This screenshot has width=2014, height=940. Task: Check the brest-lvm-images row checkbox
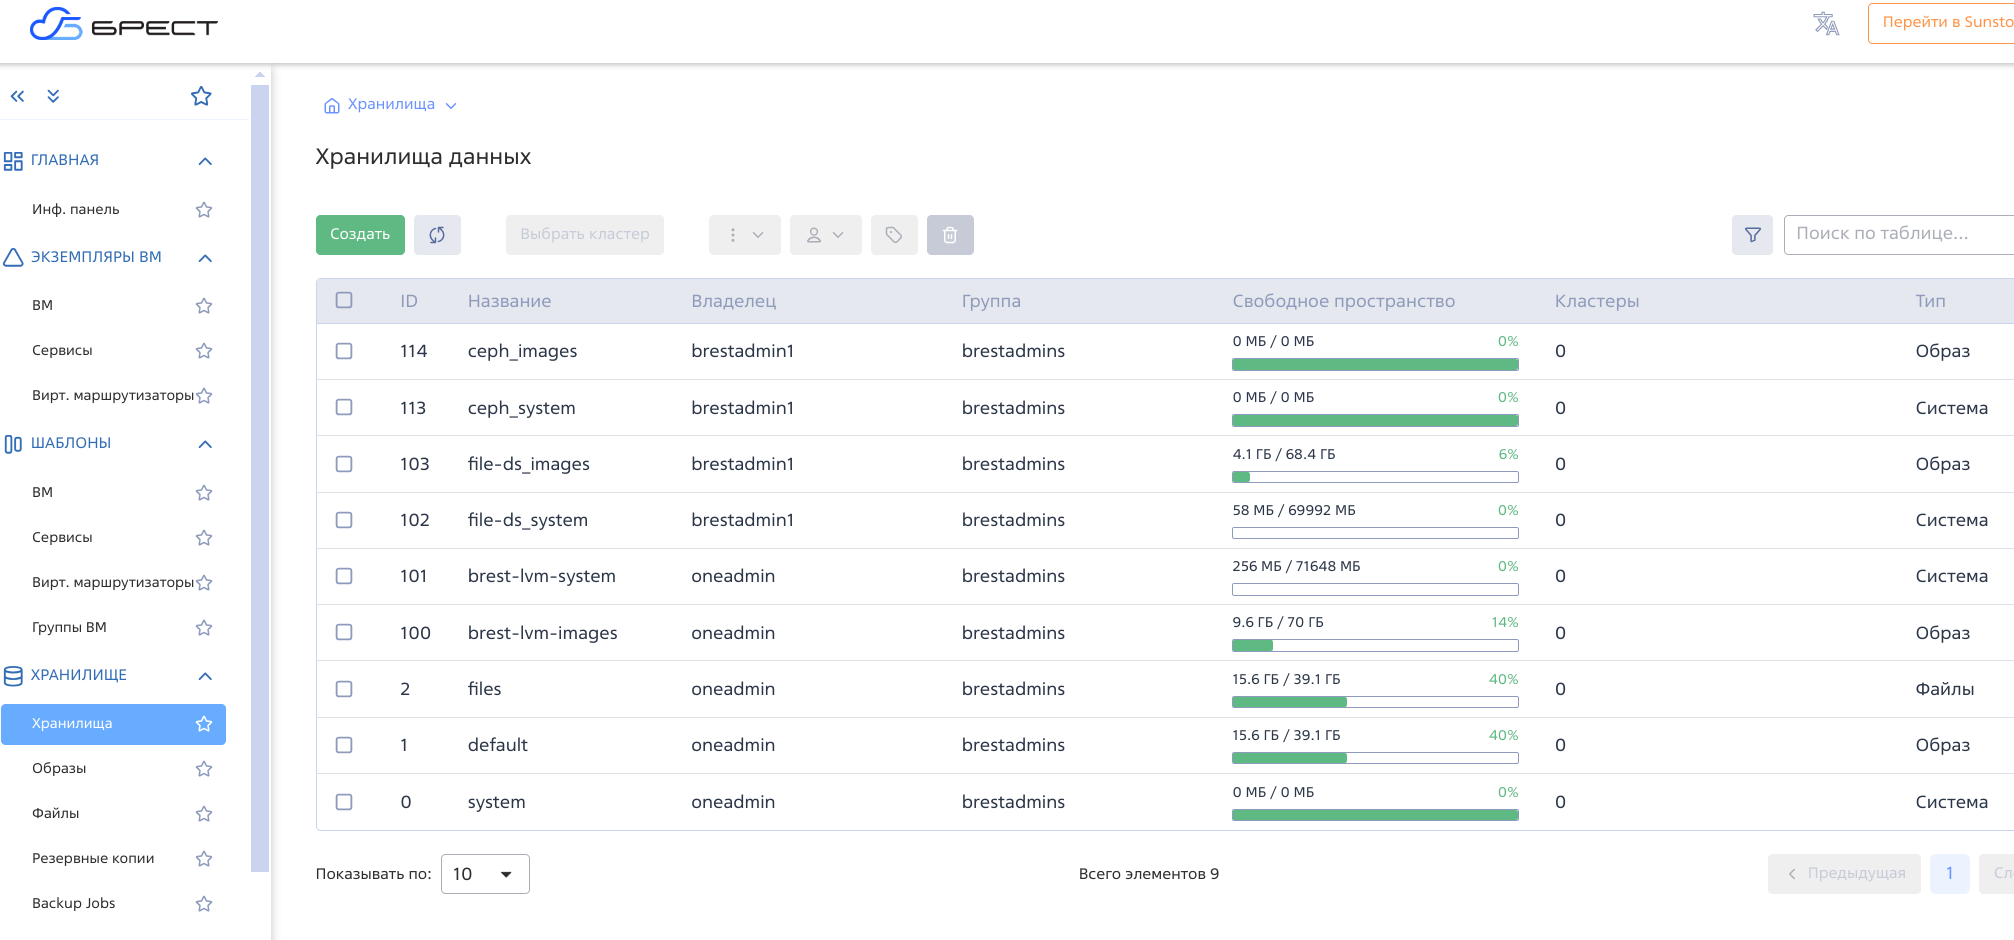point(344,632)
